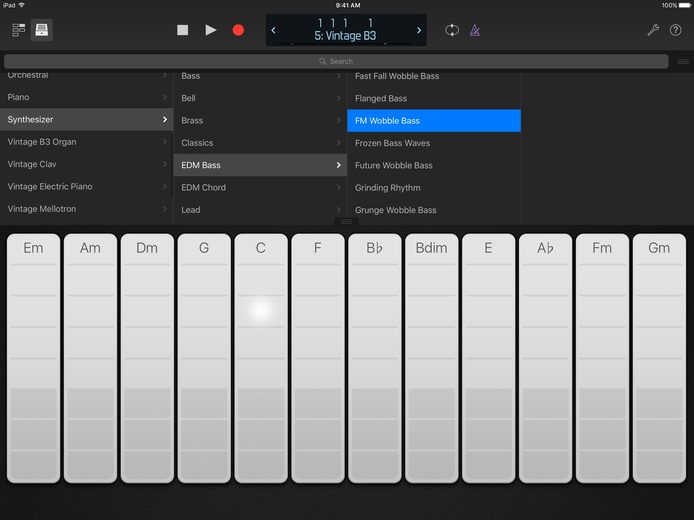Play the C chord strip

(x=261, y=358)
